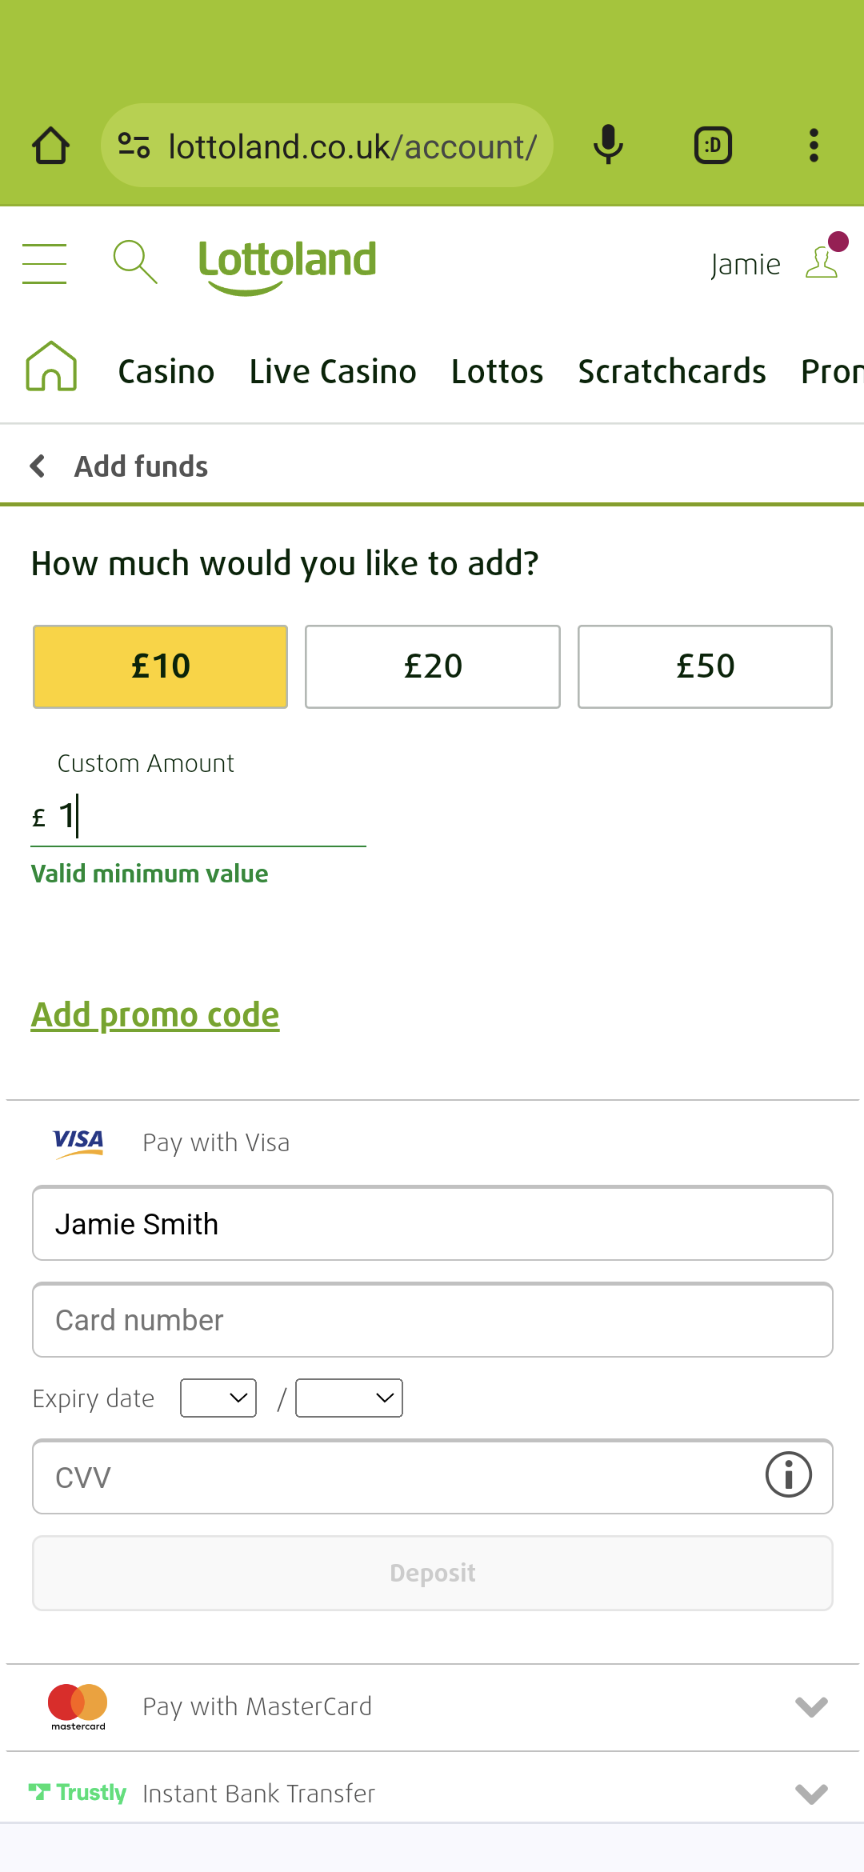Click the Add promo code link
The width and height of the screenshot is (864, 1872).
(x=155, y=1015)
